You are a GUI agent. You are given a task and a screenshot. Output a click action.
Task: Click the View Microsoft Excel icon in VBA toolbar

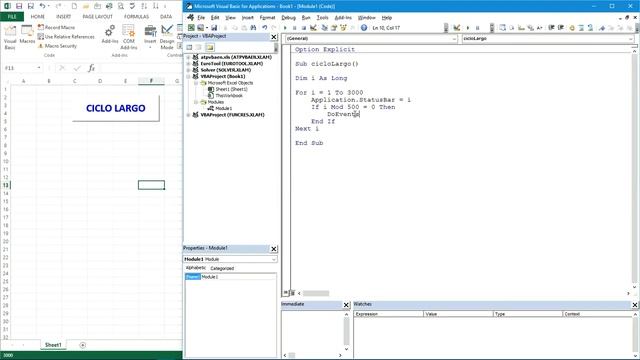click(x=191, y=28)
